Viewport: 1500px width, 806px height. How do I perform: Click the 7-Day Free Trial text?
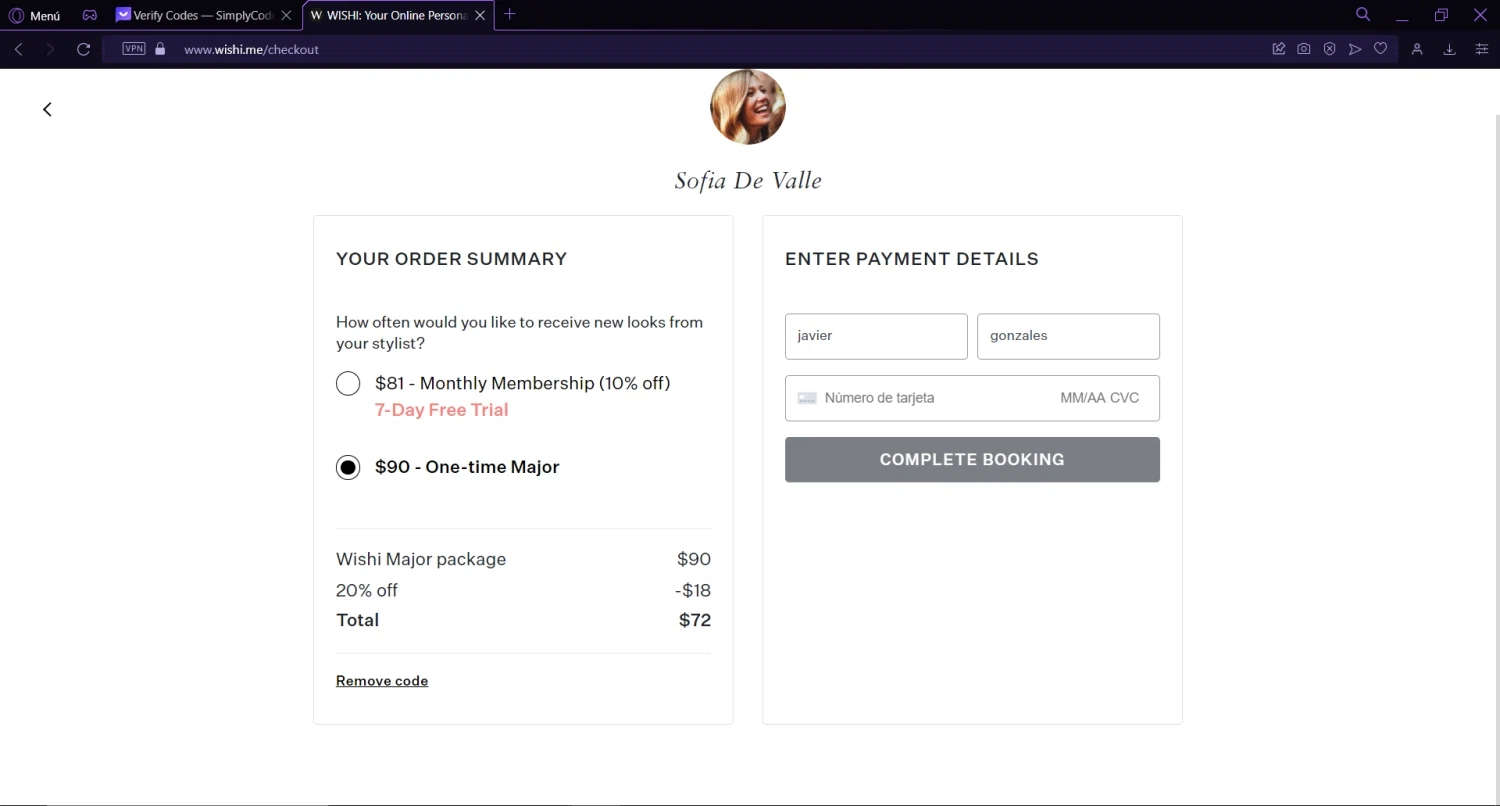tap(441, 410)
